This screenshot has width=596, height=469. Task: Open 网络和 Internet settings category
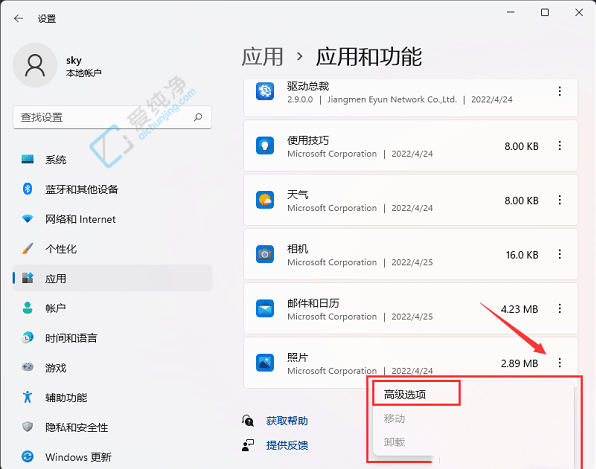pos(112,219)
